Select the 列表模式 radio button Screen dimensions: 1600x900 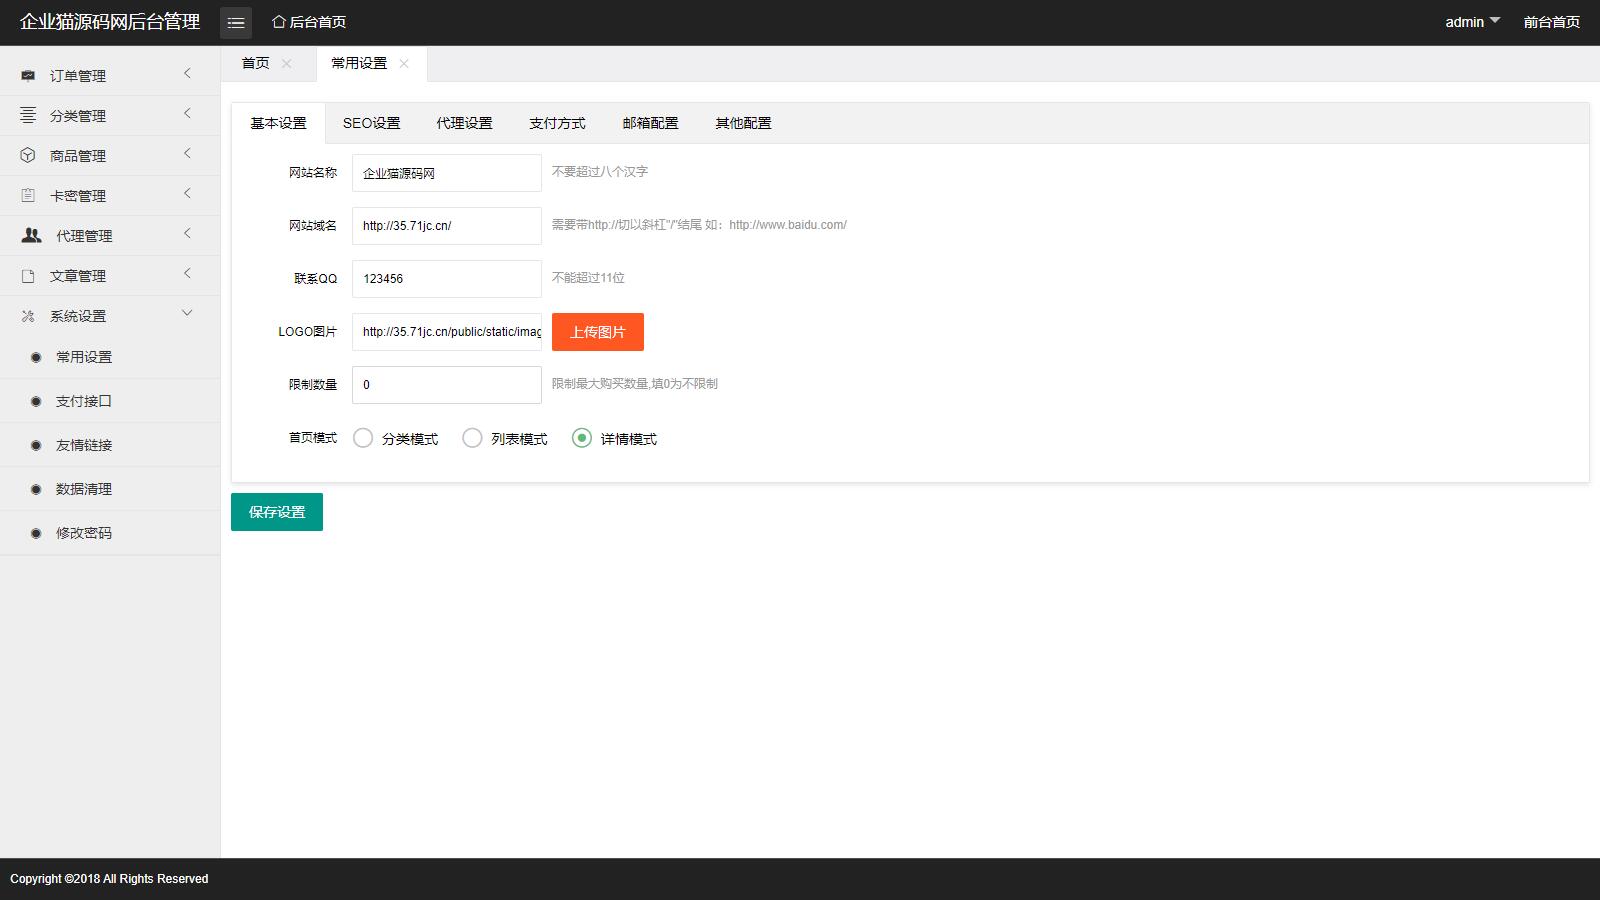pos(472,438)
